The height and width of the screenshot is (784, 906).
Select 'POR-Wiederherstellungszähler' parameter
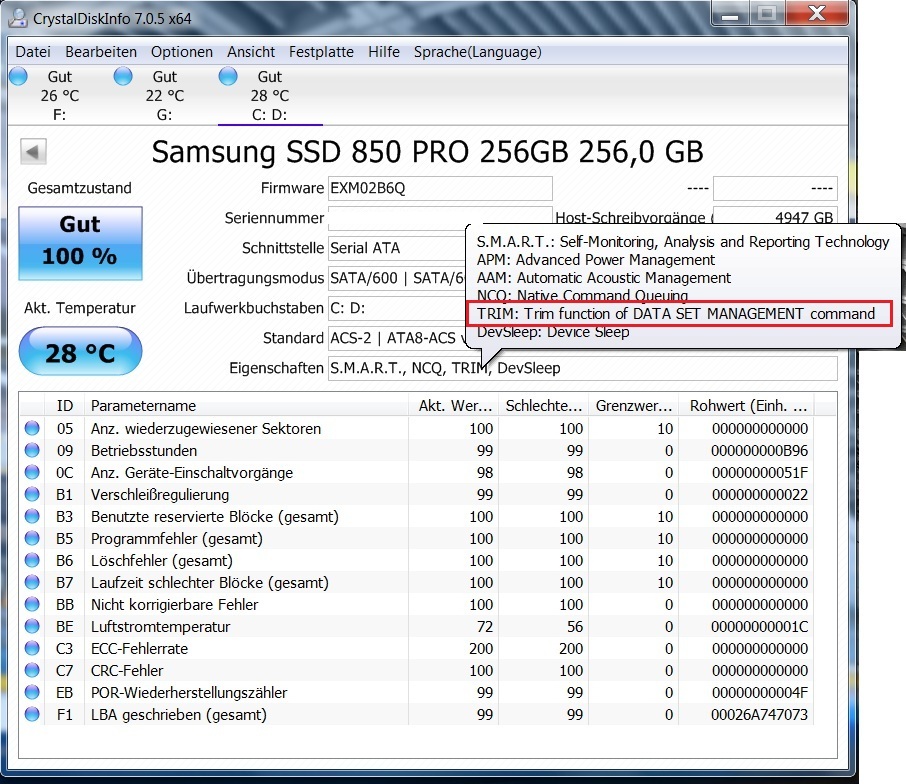click(189, 692)
